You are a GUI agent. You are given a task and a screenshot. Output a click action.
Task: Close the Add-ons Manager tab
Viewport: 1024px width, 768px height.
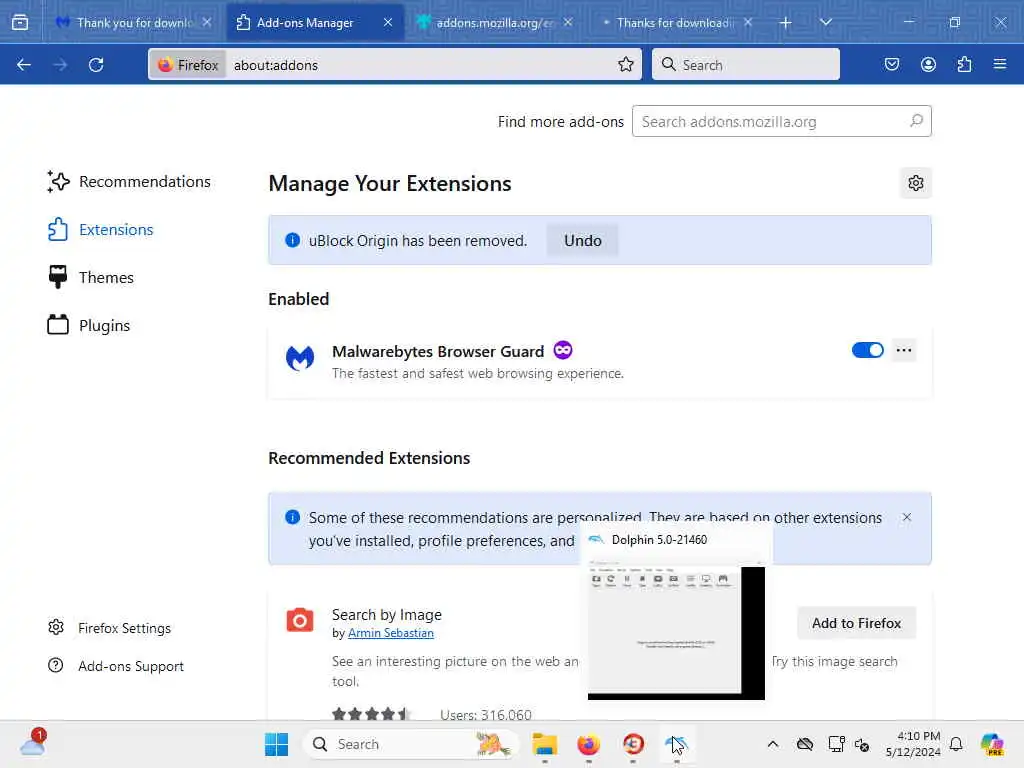click(x=388, y=22)
